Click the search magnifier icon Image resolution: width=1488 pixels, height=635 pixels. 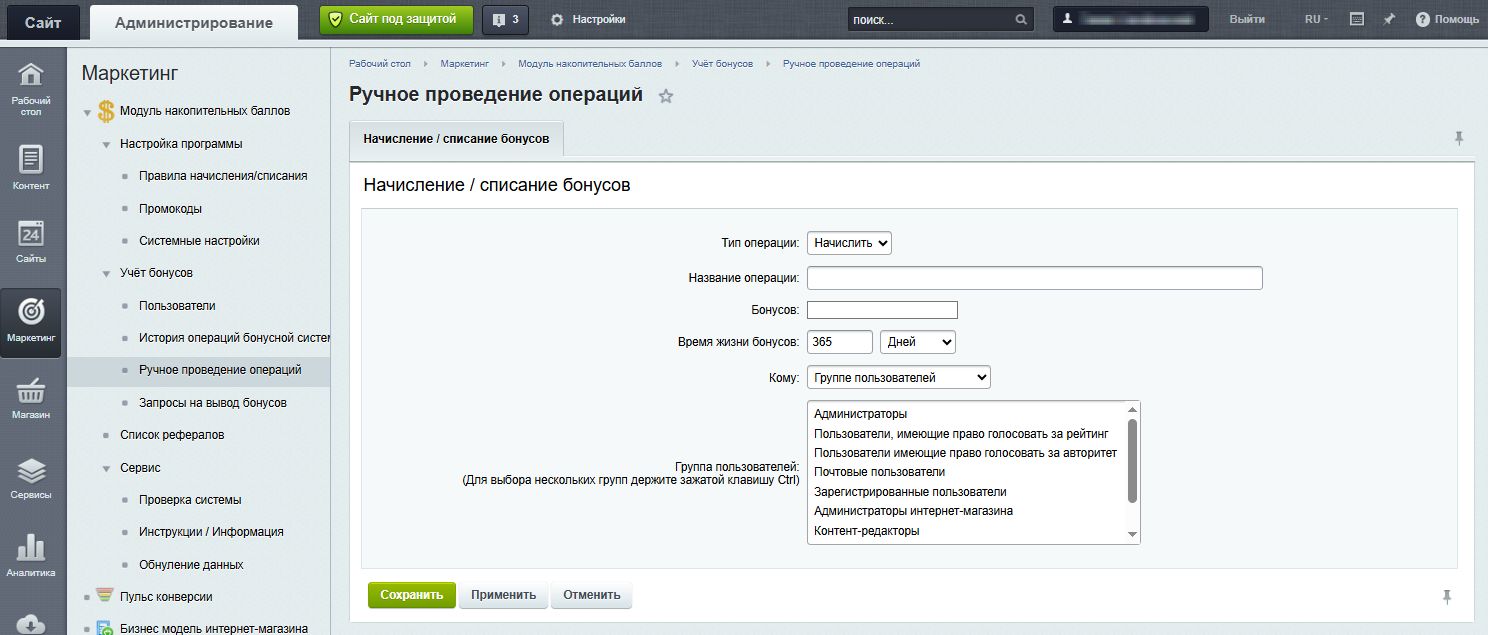point(1021,19)
